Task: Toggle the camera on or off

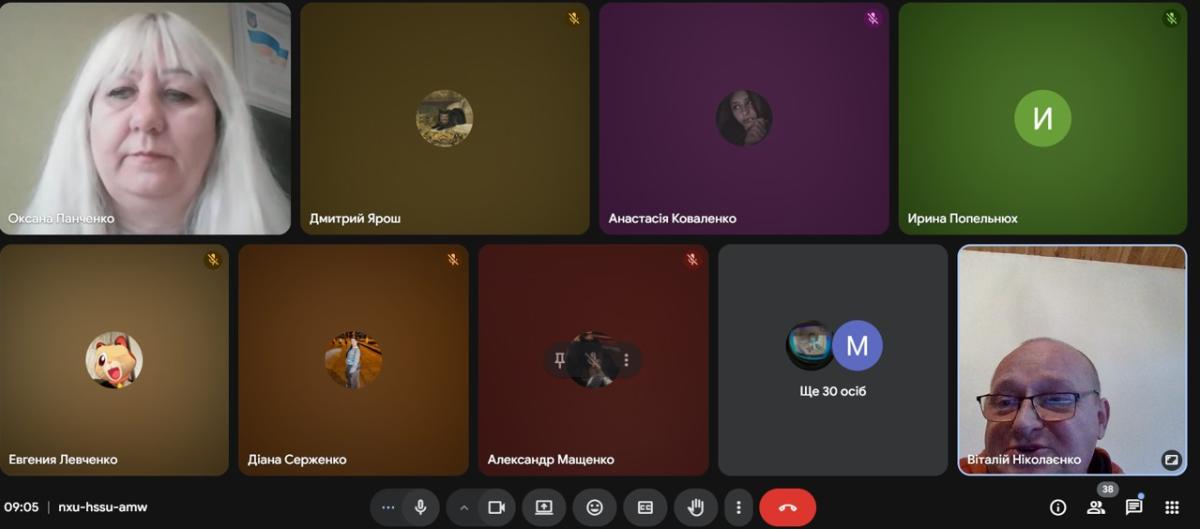Action: [496, 507]
